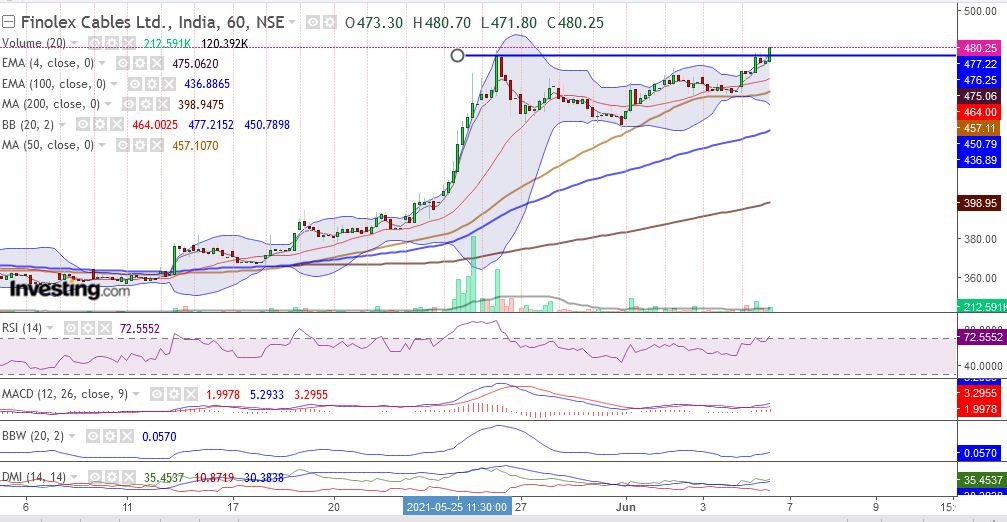The height and width of the screenshot is (522, 1007).
Task: Hide MACD plot with eye icon
Action: tap(157, 394)
